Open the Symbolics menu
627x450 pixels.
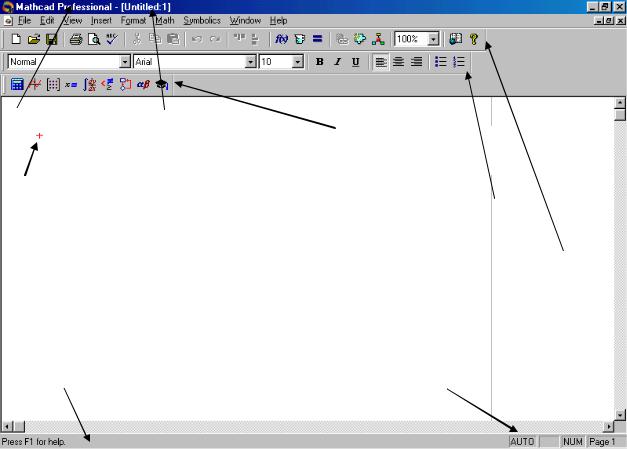pos(202,20)
